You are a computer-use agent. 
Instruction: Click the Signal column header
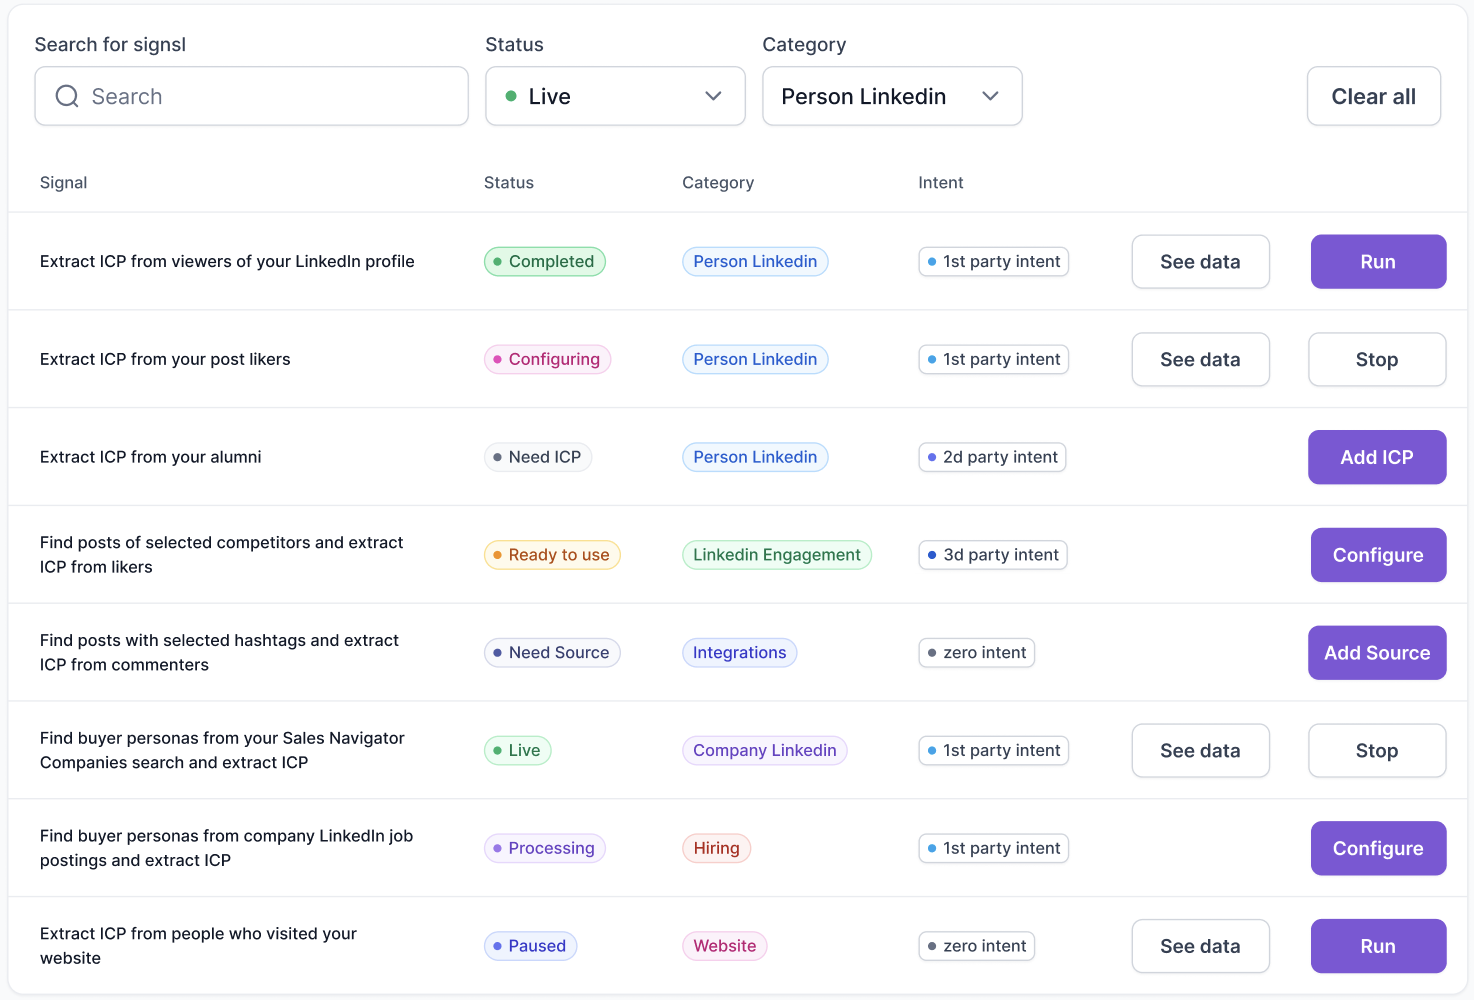pos(63,182)
